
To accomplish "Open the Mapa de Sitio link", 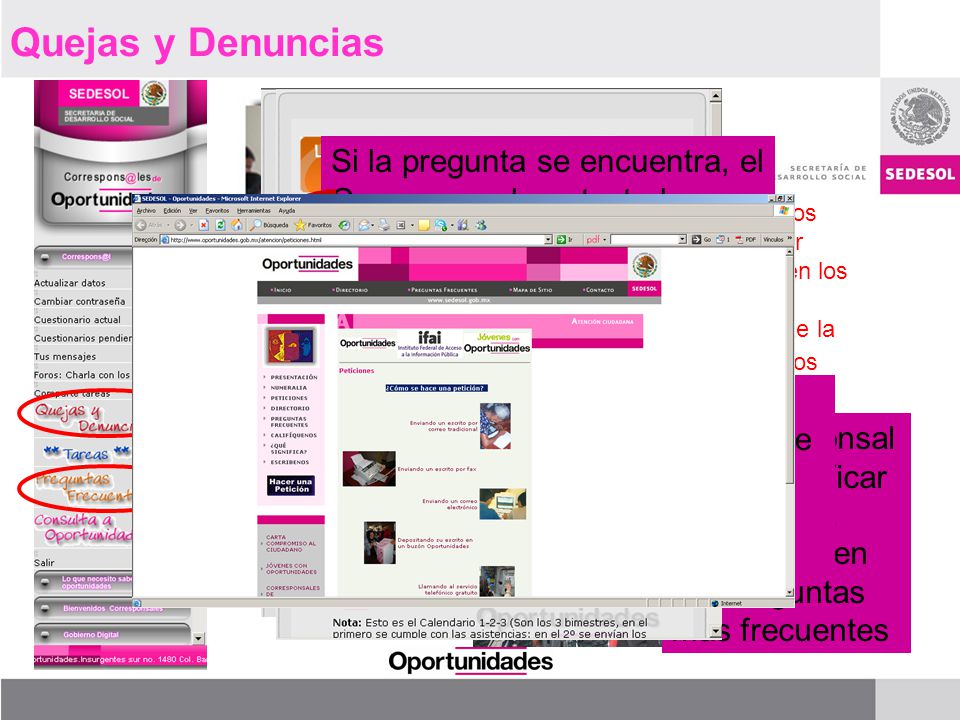I will pyautogui.click(x=531, y=290).
